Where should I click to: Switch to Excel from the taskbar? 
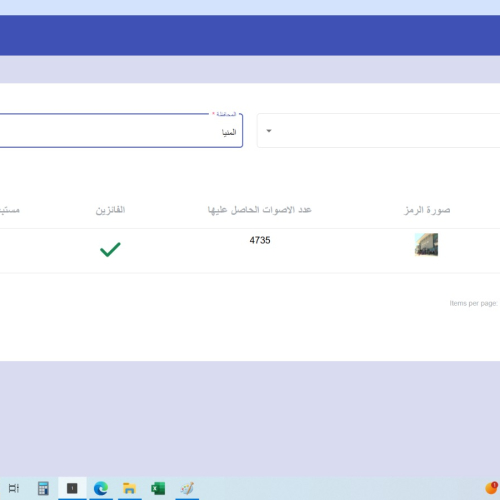pos(158,489)
